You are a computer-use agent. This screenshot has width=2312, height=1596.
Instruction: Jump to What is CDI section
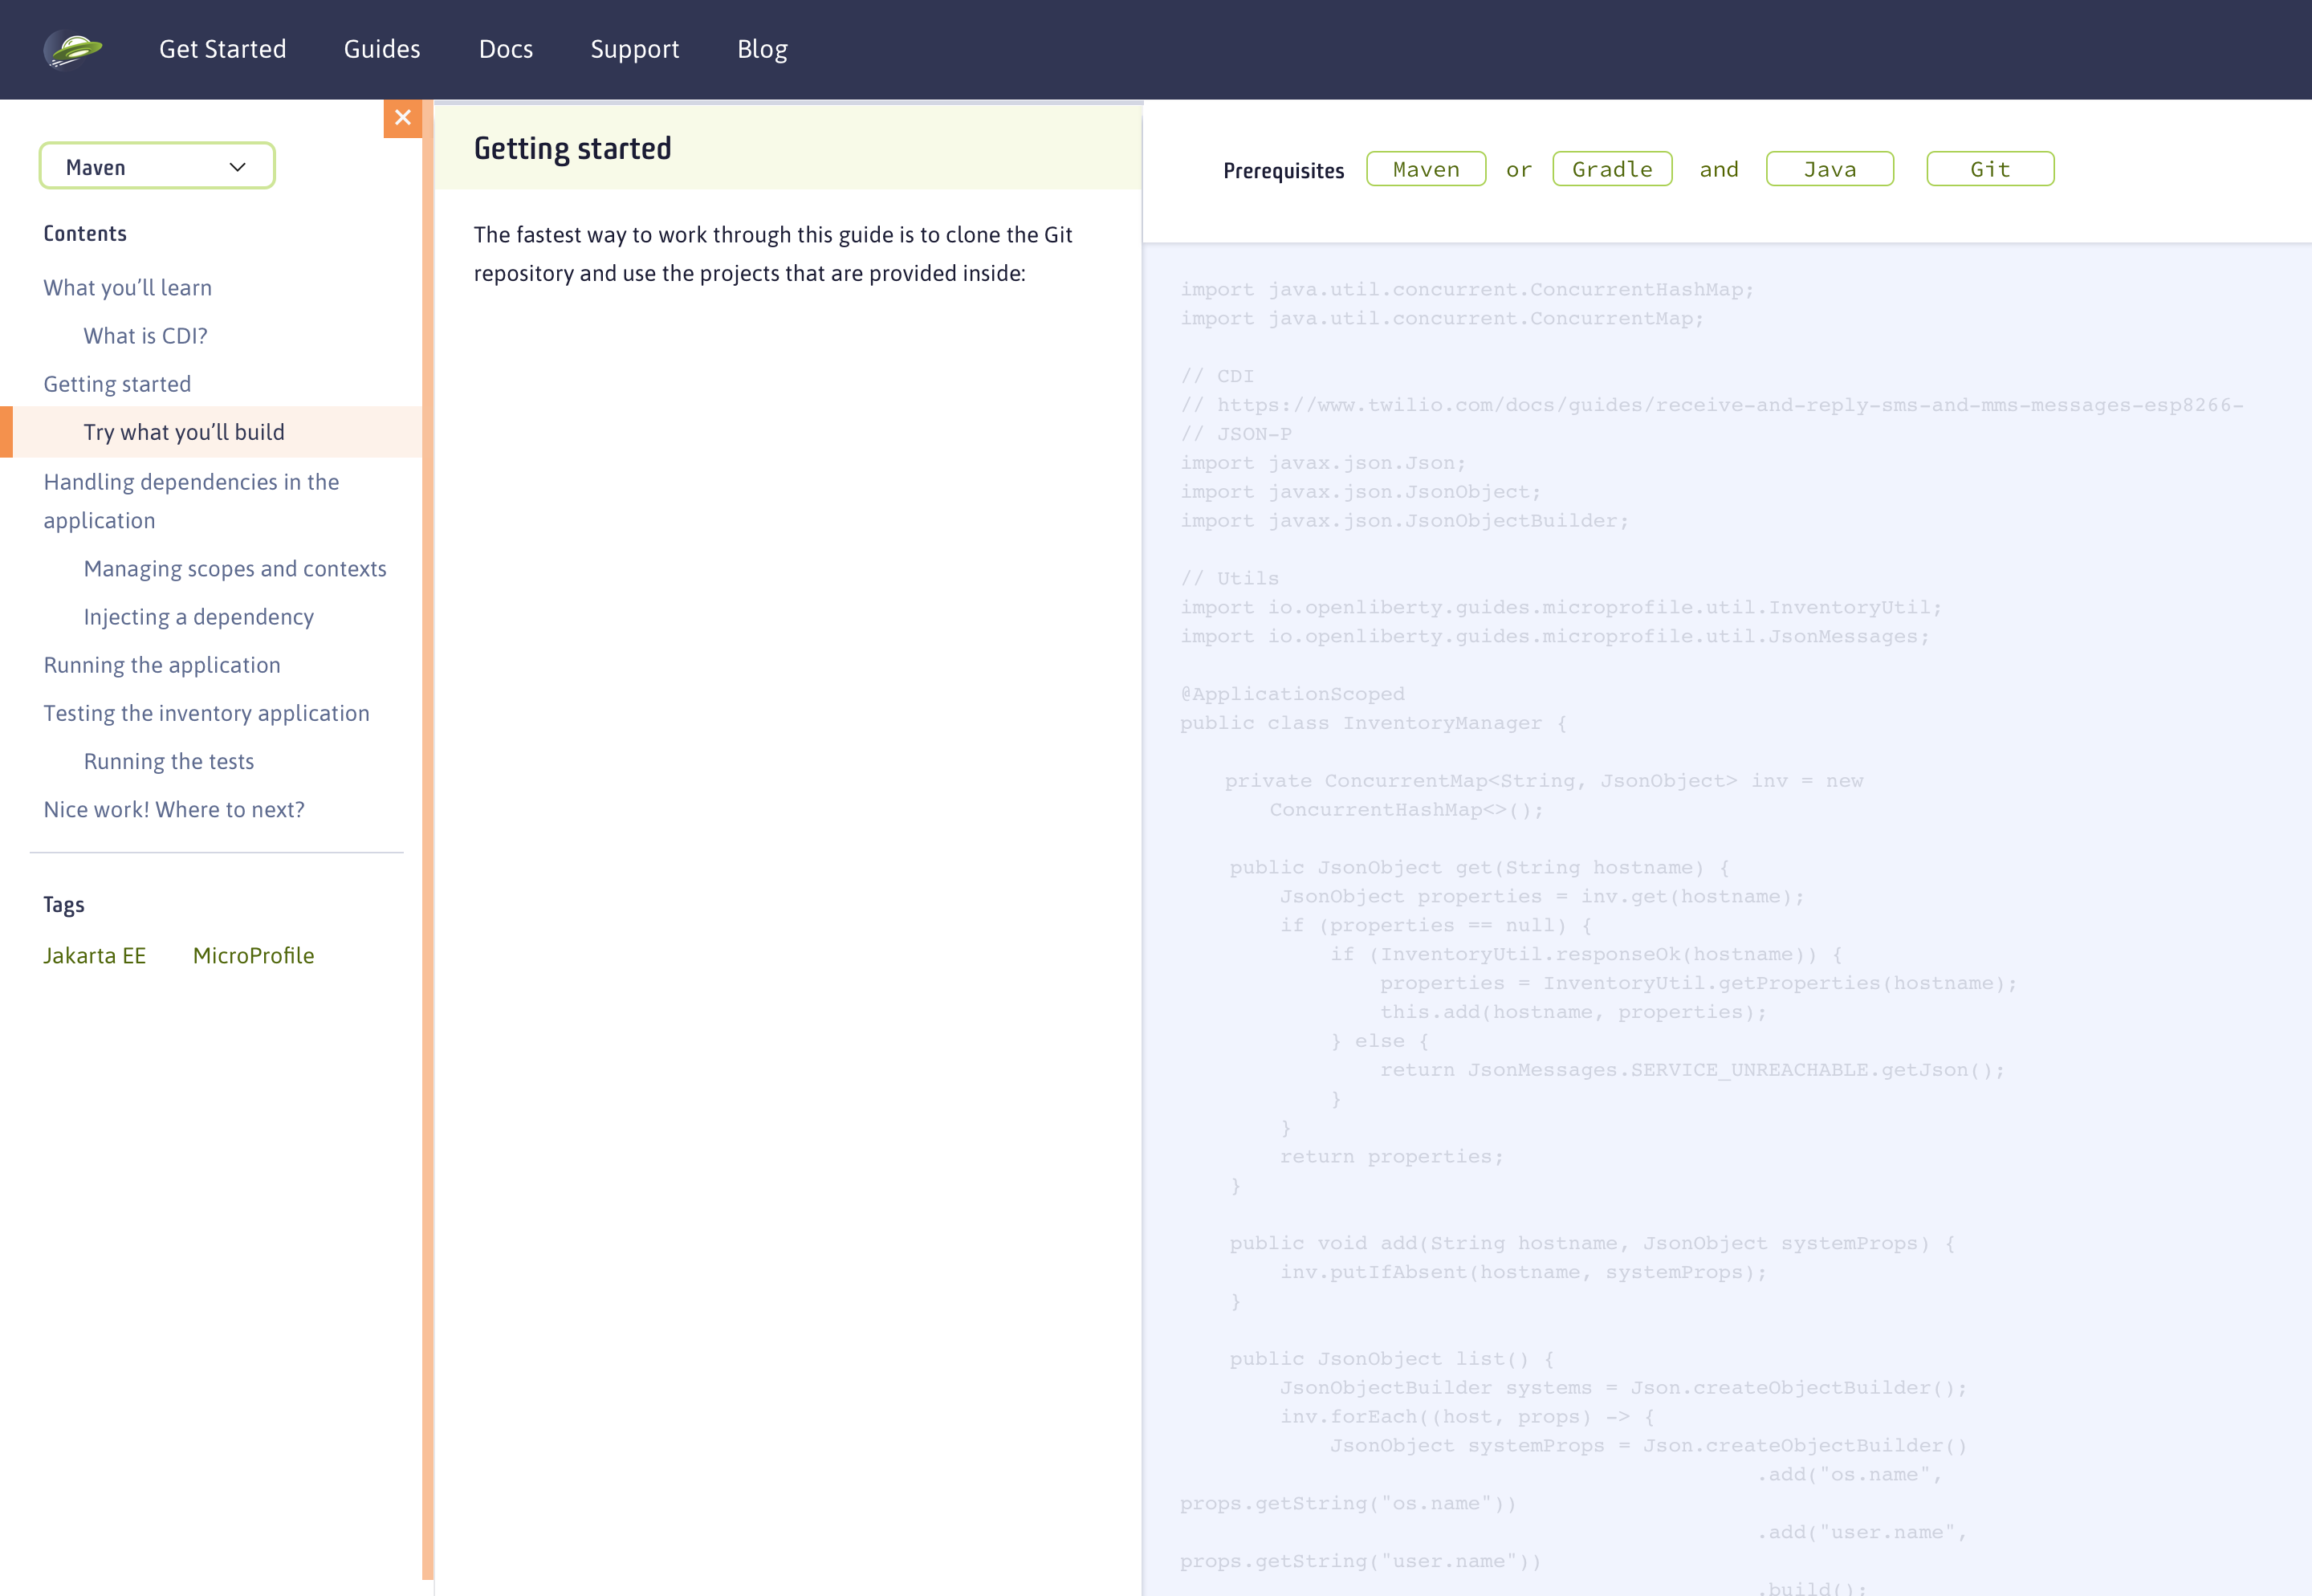coord(145,336)
